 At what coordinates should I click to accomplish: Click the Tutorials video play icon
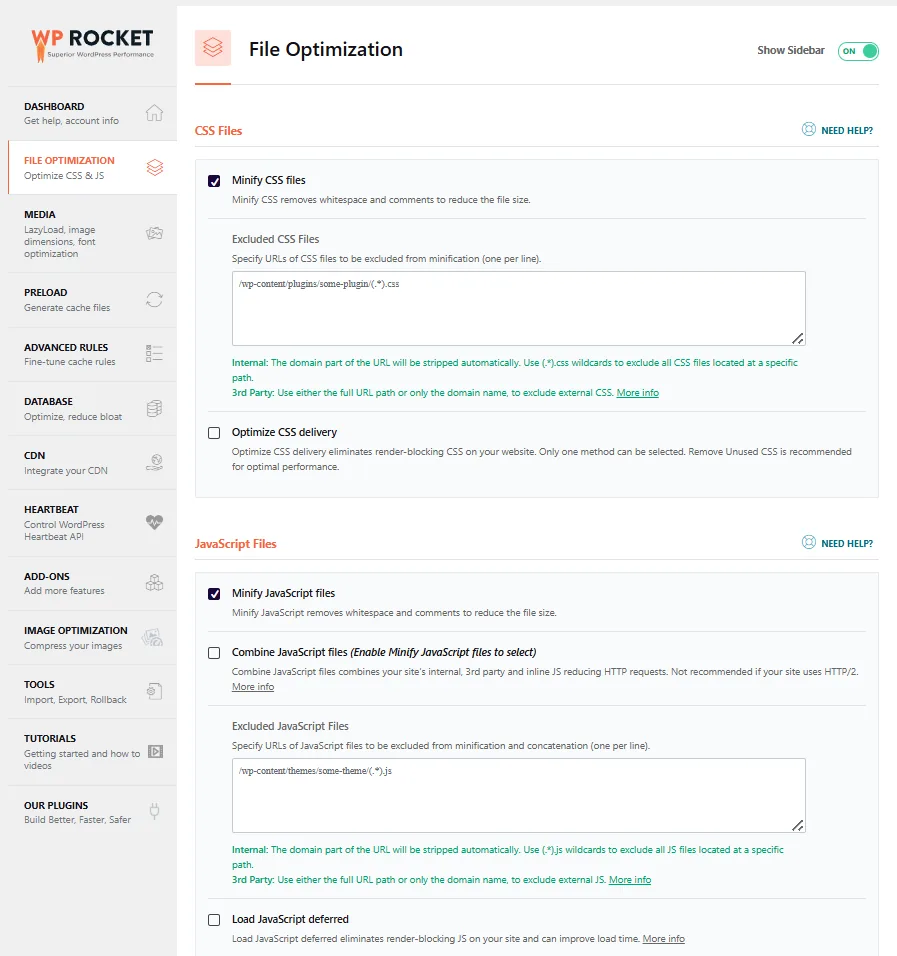pos(155,752)
